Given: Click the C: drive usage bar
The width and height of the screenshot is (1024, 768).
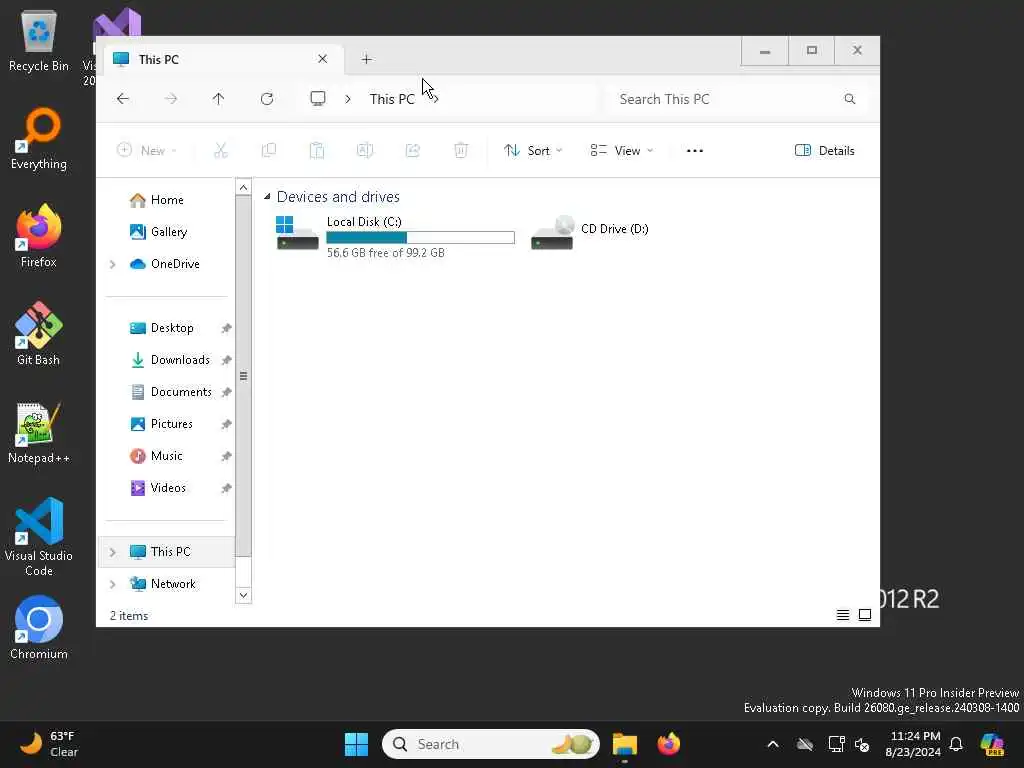Looking at the screenshot, I should [x=421, y=237].
